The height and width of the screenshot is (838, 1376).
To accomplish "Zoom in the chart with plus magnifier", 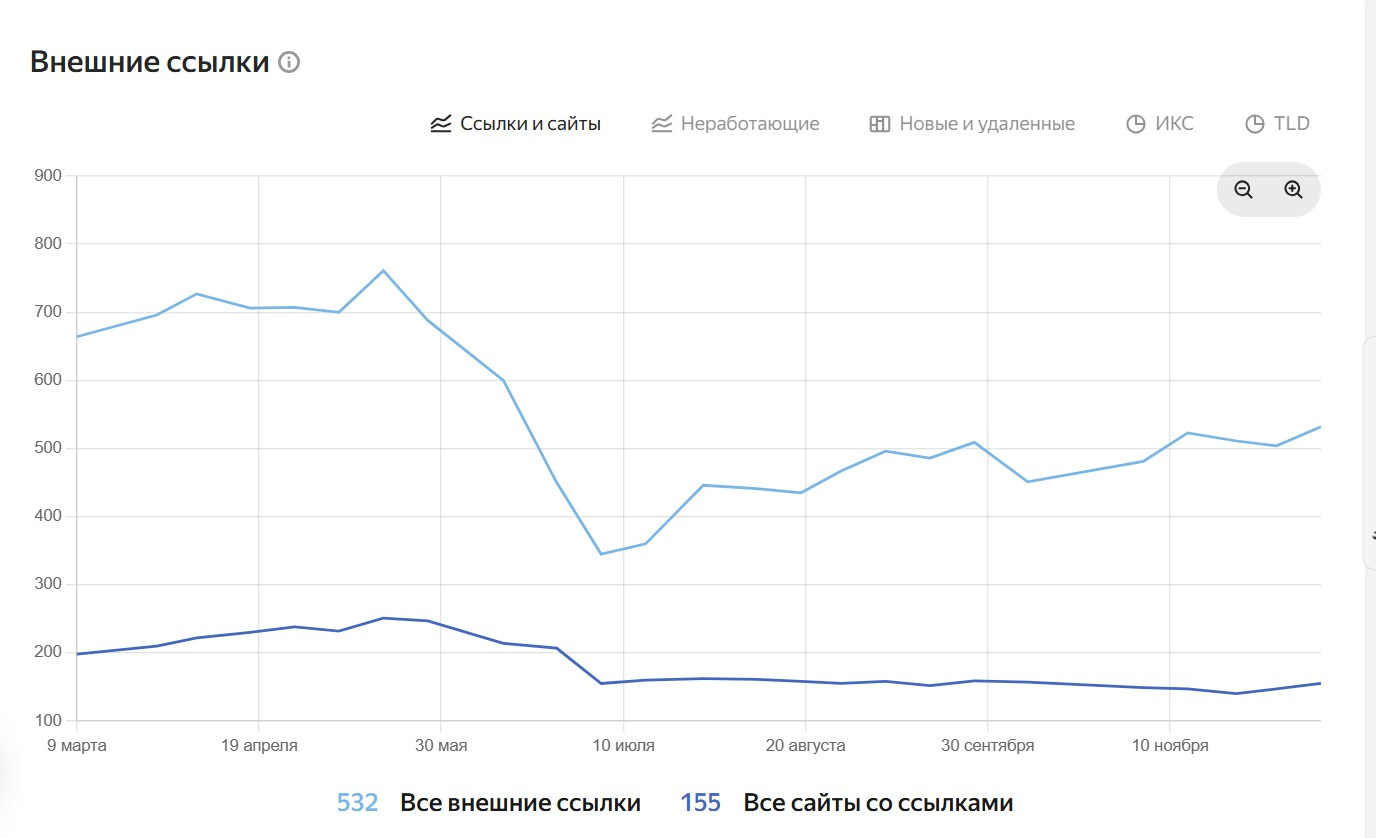I will pyautogui.click(x=1293, y=190).
